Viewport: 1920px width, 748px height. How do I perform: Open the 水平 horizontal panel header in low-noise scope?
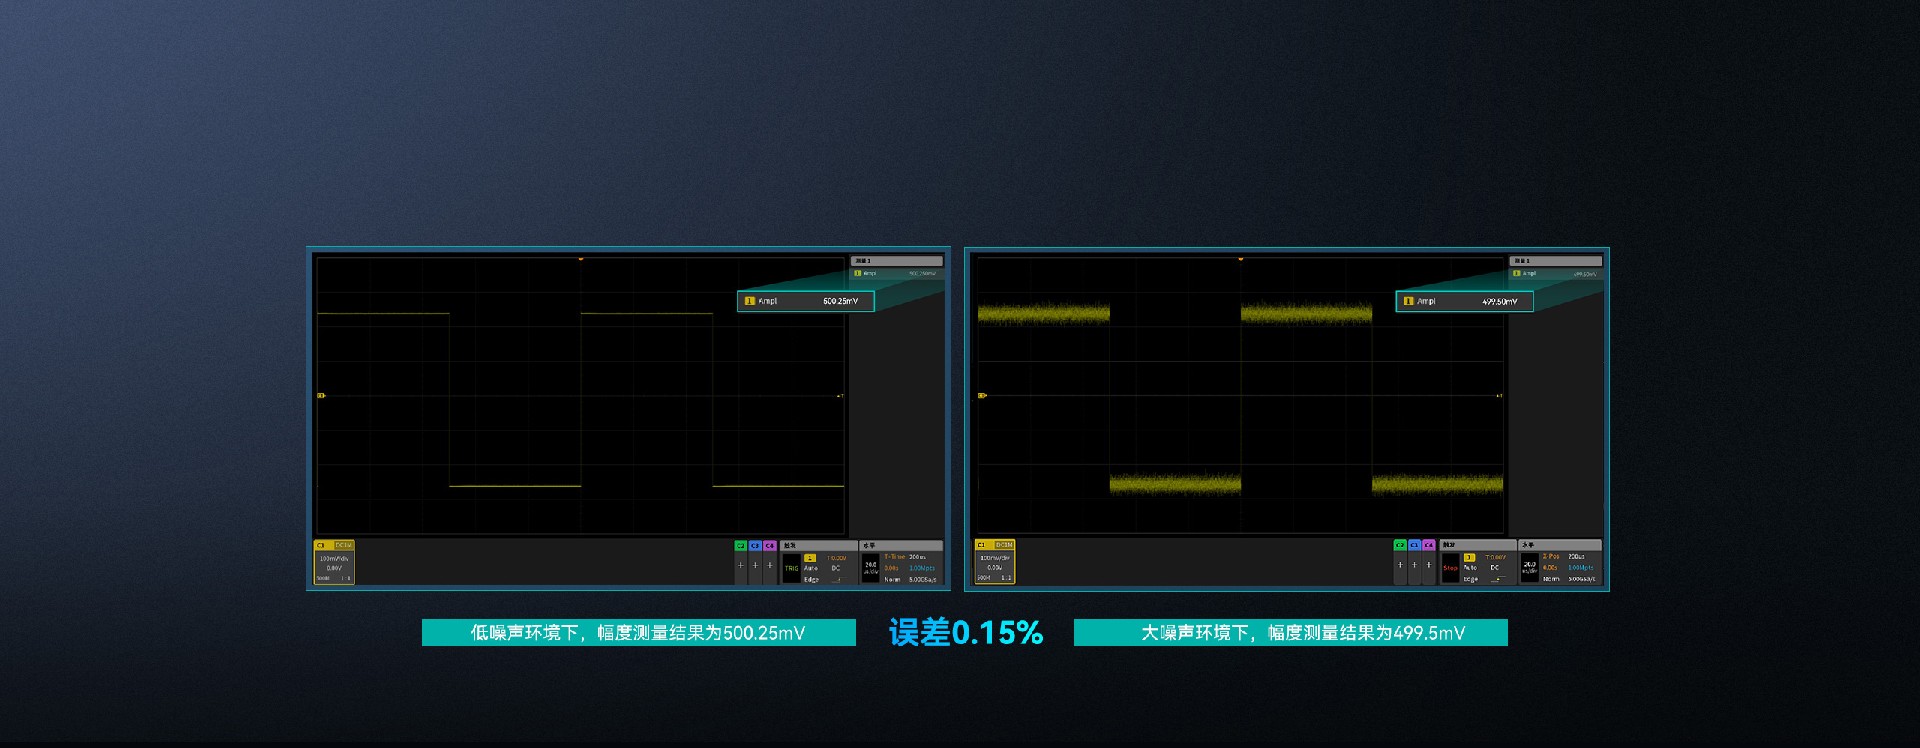click(x=901, y=546)
